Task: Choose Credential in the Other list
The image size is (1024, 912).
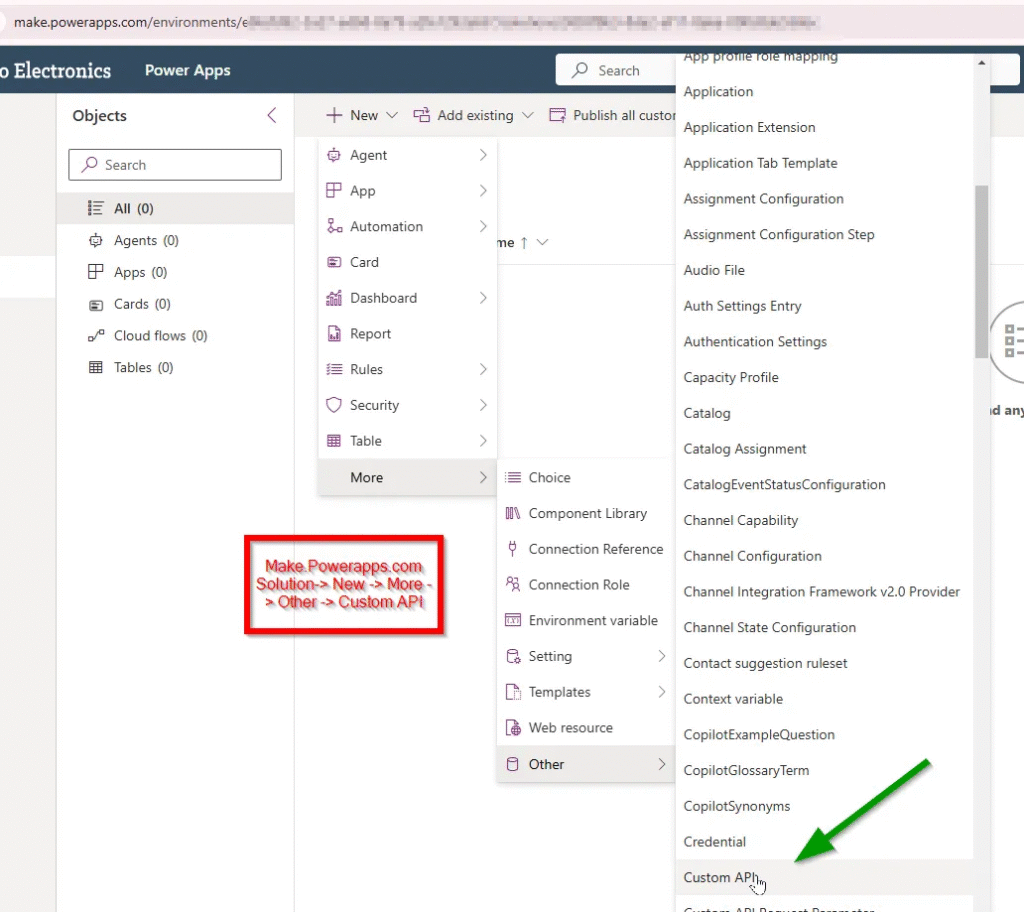Action: 714,841
